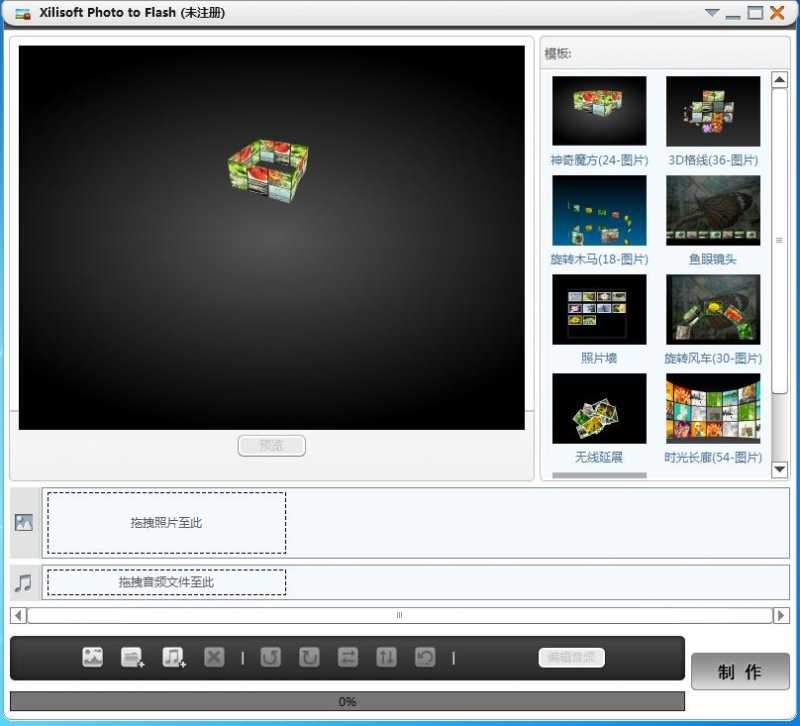Select the 神奇魔方 template thumbnail
This screenshot has width=800, height=726.
click(598, 110)
